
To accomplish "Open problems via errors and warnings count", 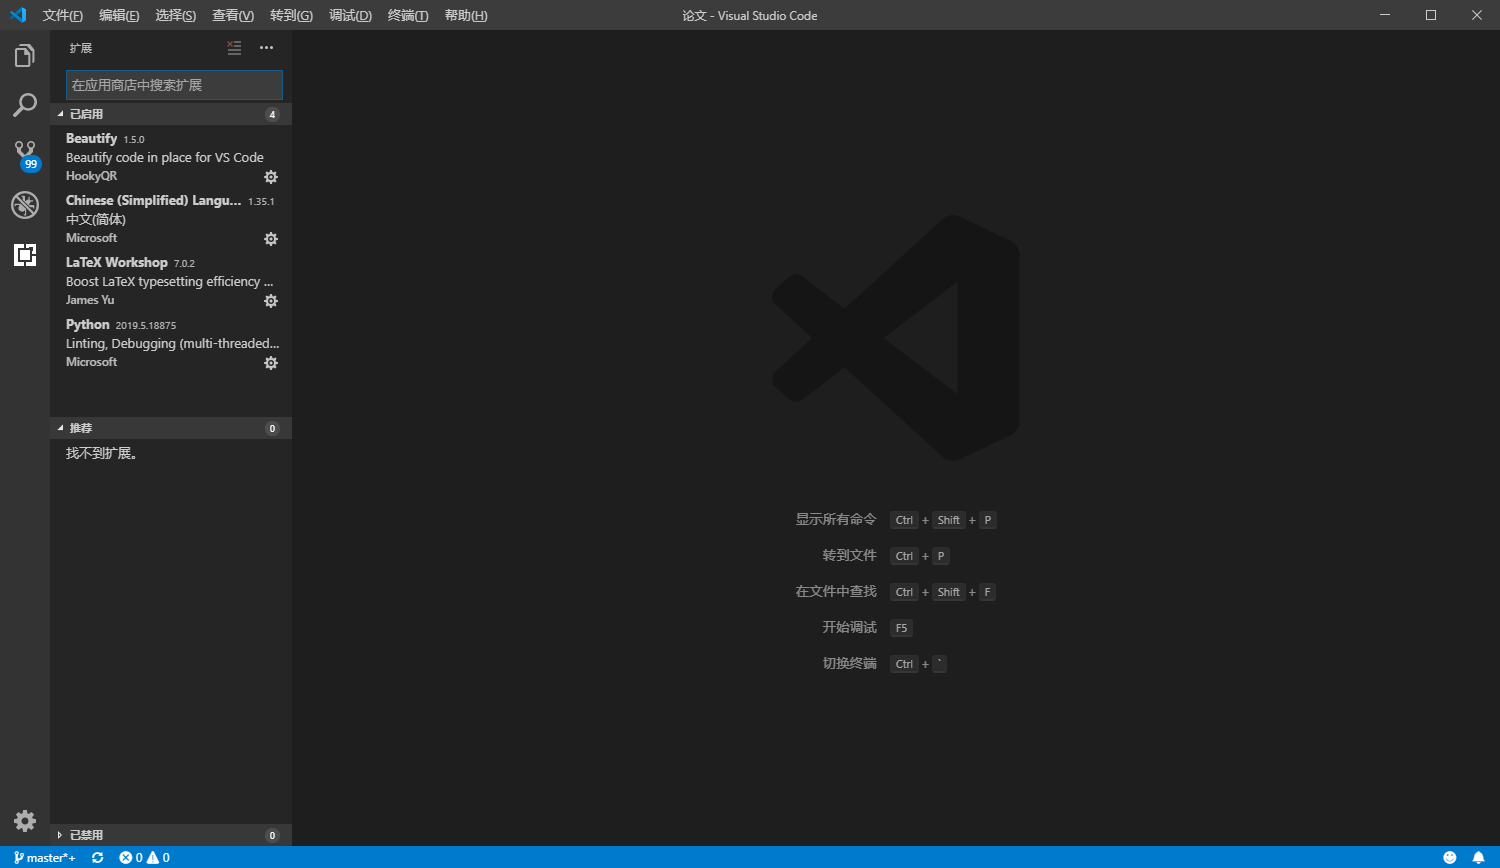I will 145,857.
